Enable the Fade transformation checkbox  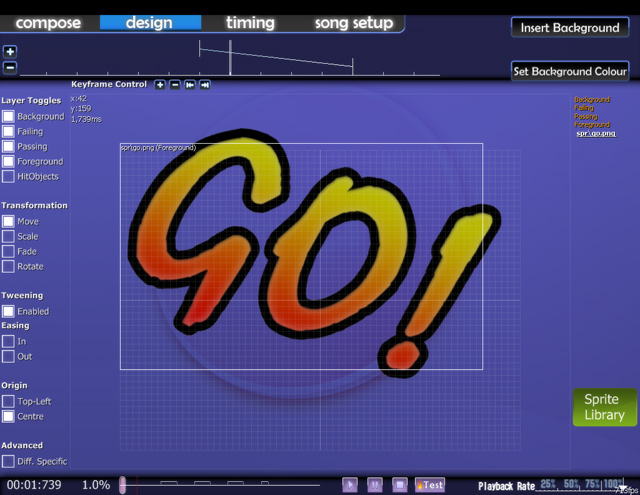point(8,251)
